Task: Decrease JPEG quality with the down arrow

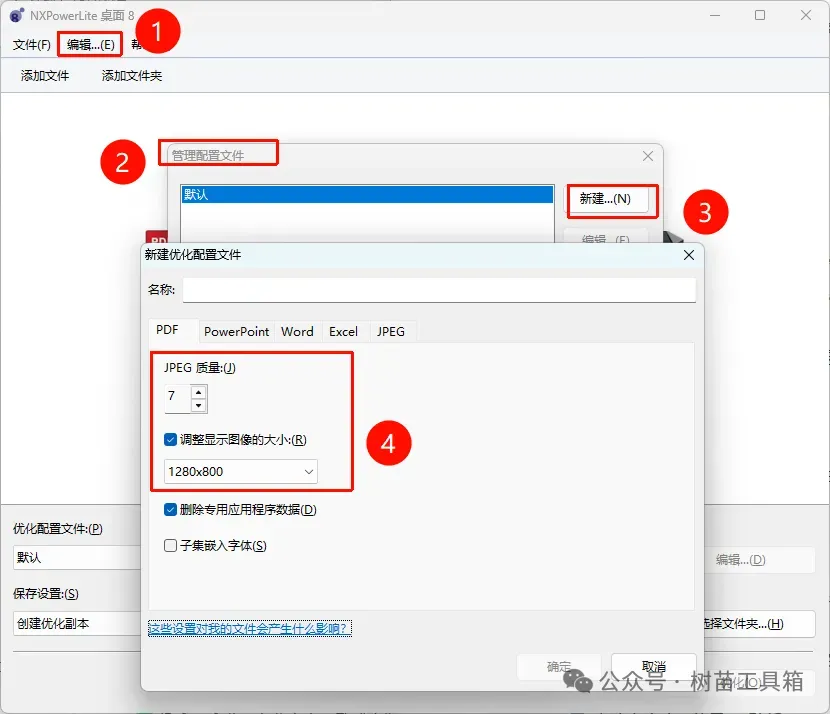Action: click(199, 406)
